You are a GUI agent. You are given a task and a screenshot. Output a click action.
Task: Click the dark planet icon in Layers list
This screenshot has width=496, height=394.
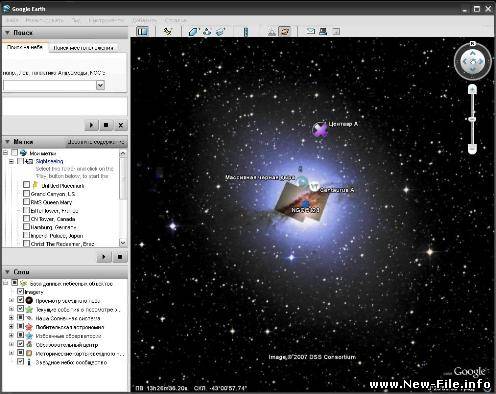pyautogui.click(x=29, y=300)
